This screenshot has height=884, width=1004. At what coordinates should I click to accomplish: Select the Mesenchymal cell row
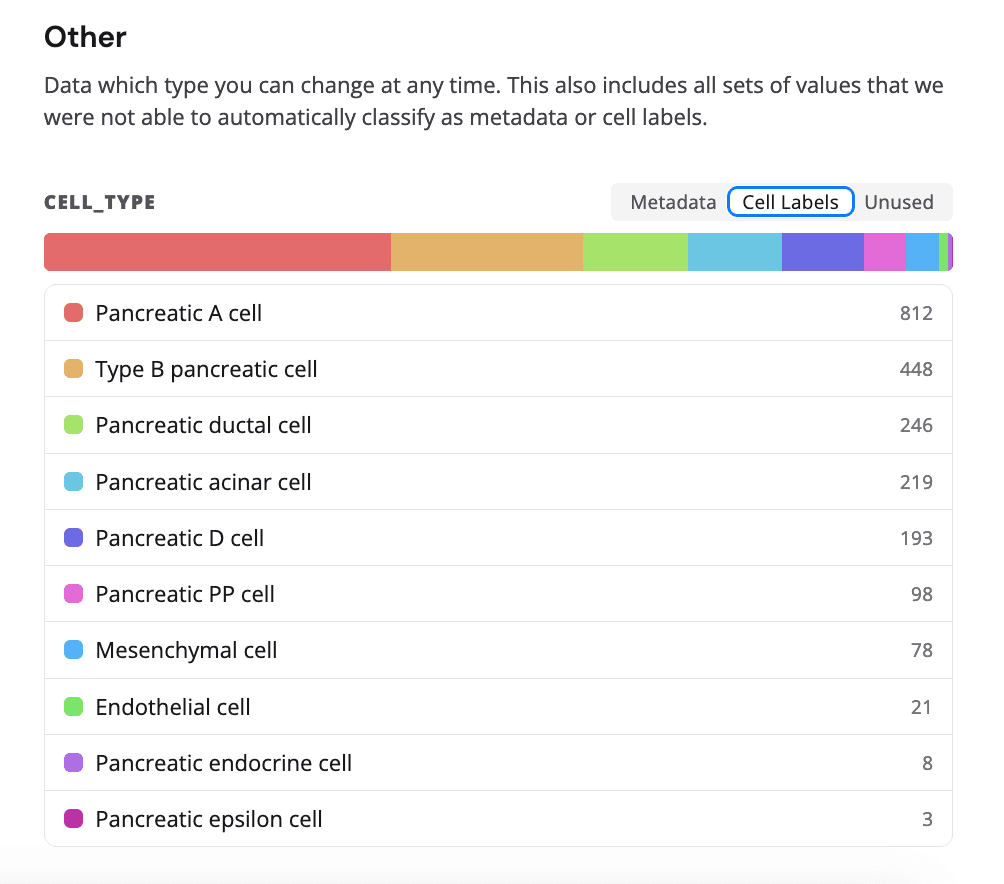400,650
